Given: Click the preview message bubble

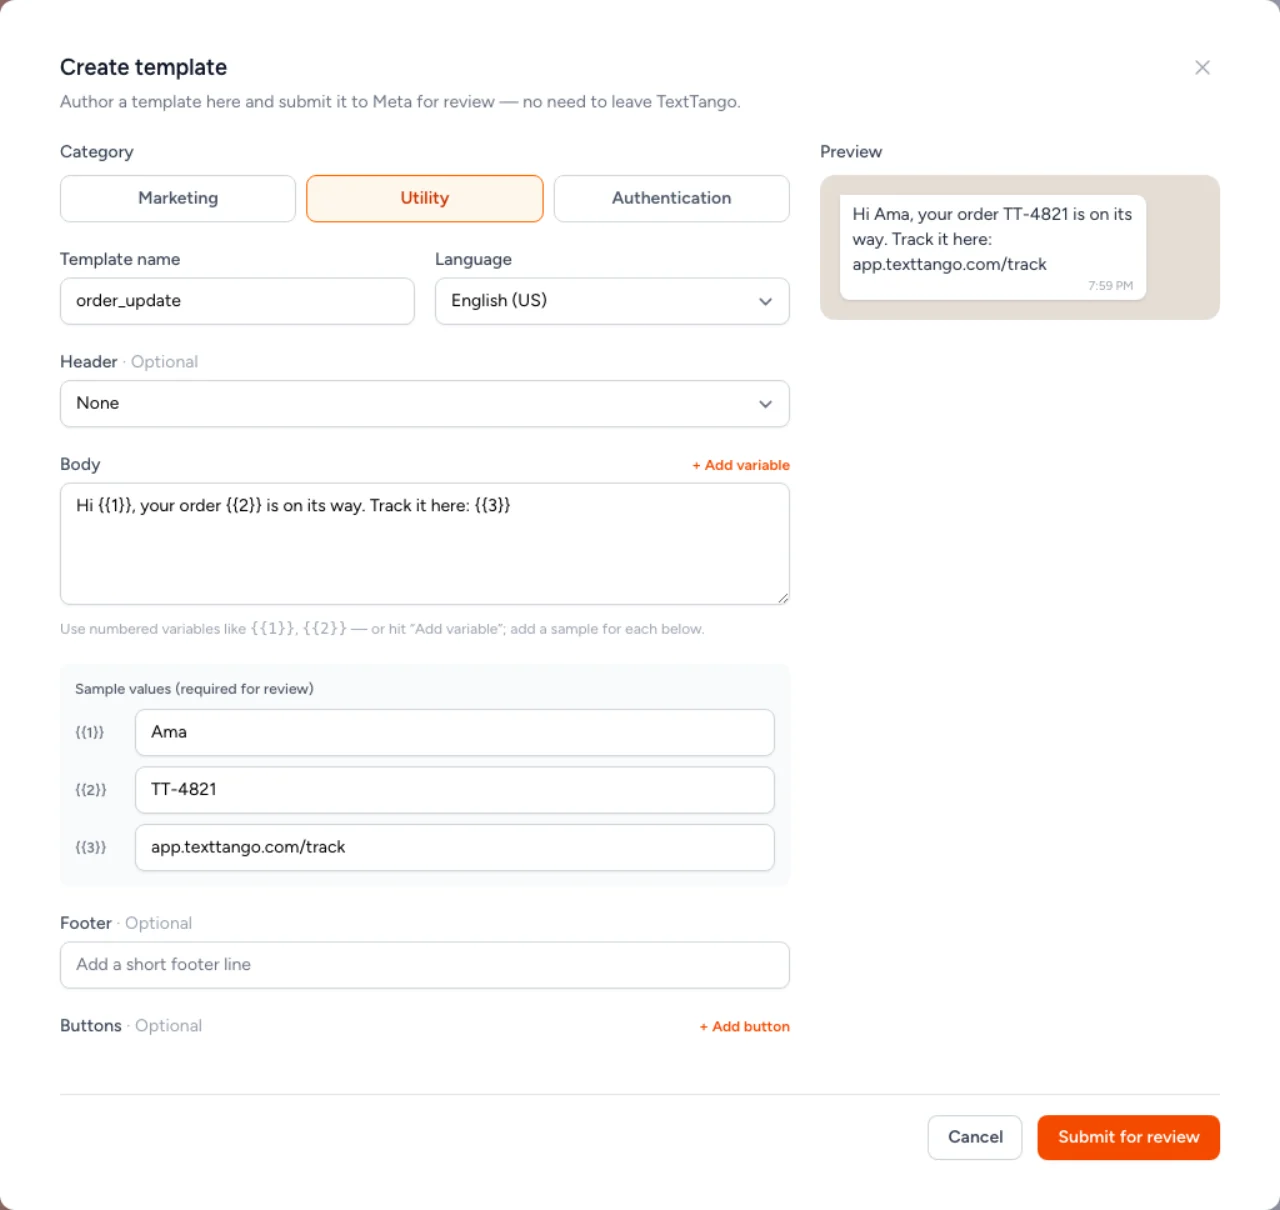Looking at the screenshot, I should (x=993, y=247).
